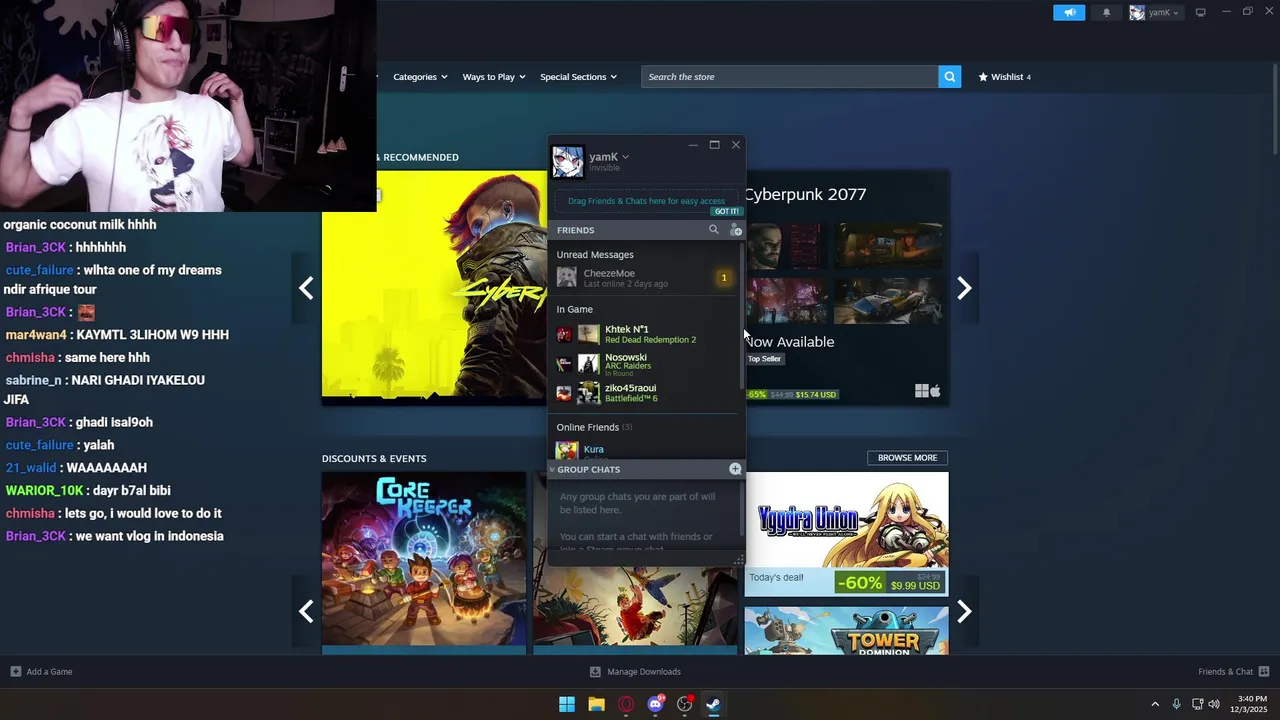
Task: Click the store search magnifier button
Action: (949, 77)
